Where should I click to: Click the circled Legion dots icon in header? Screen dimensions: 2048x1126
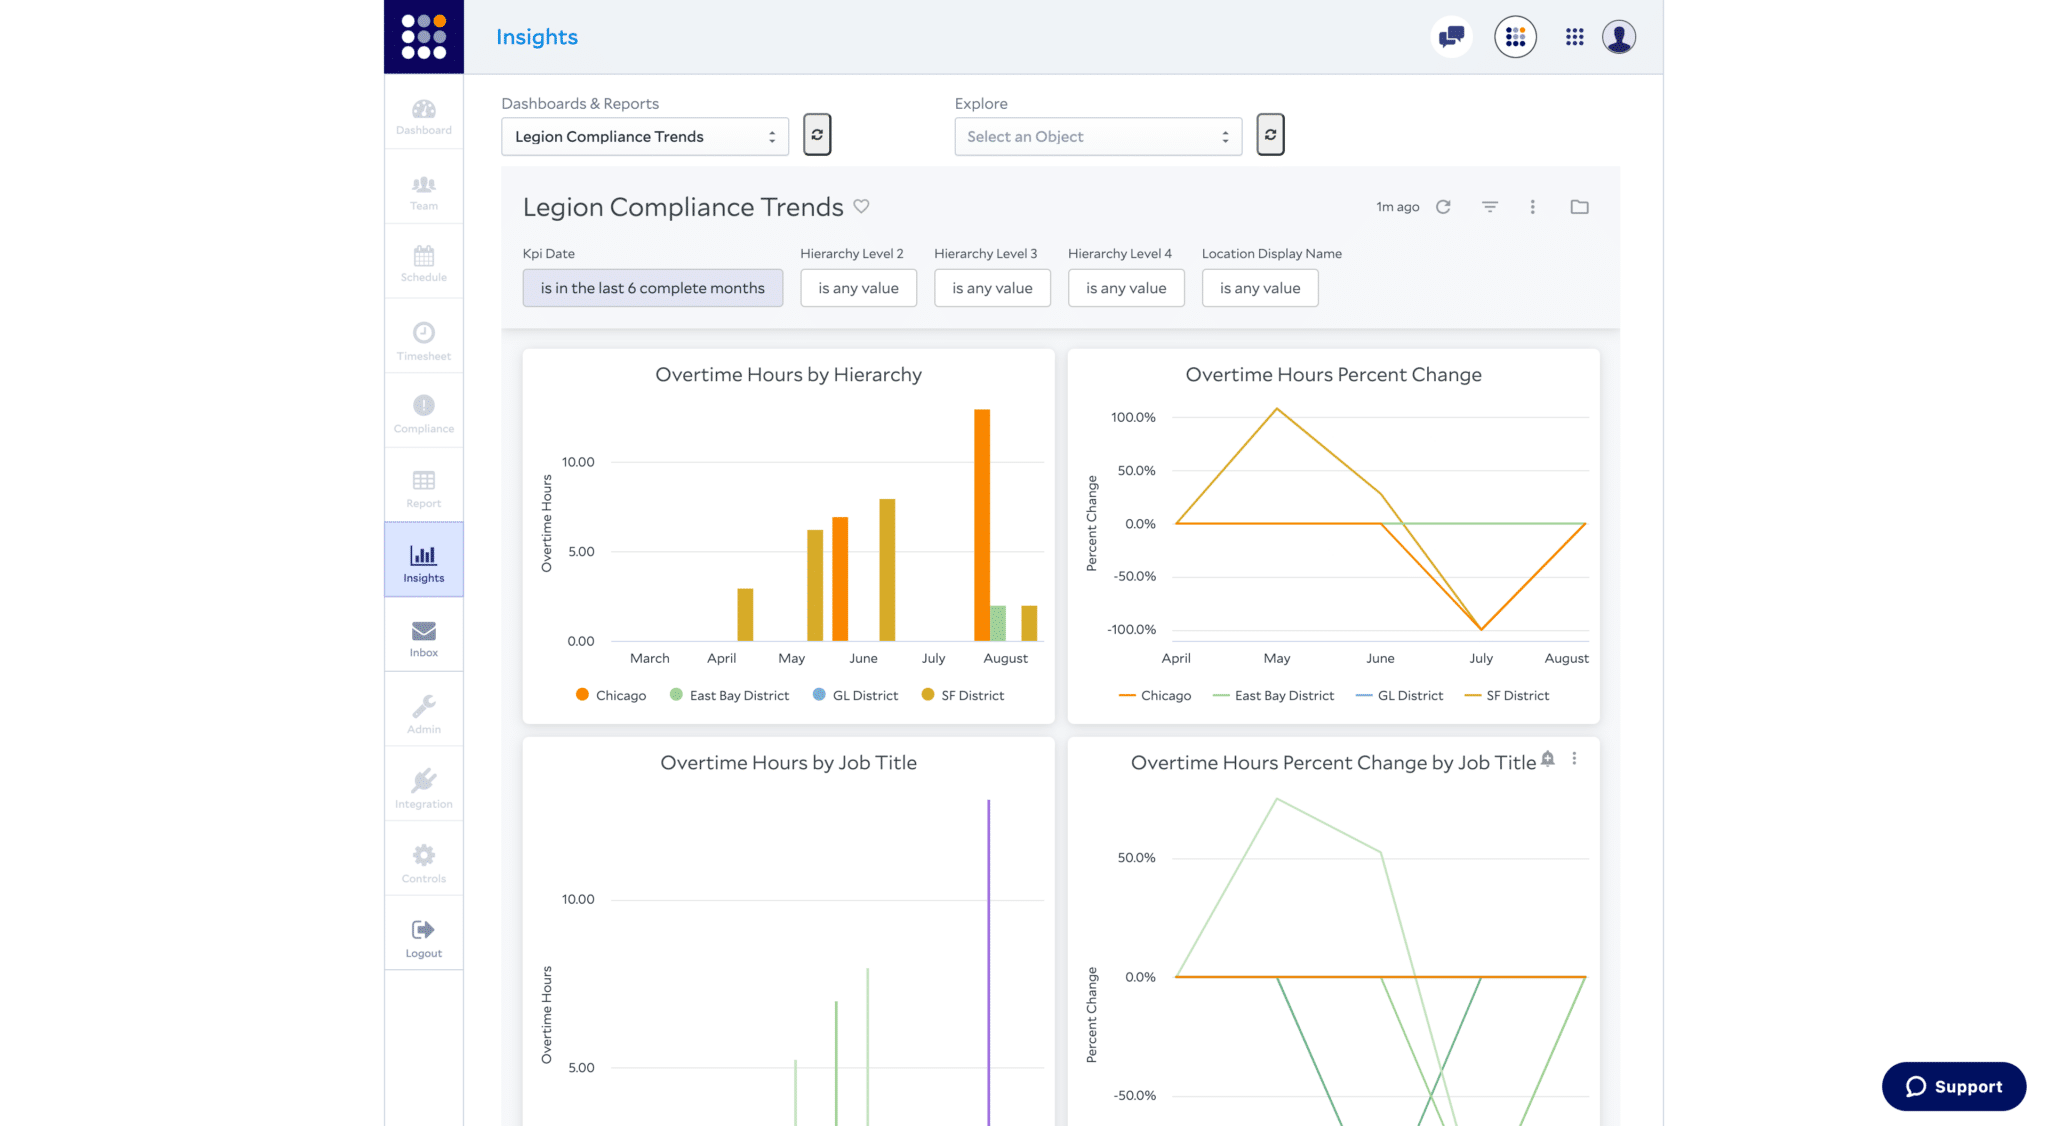point(1515,37)
